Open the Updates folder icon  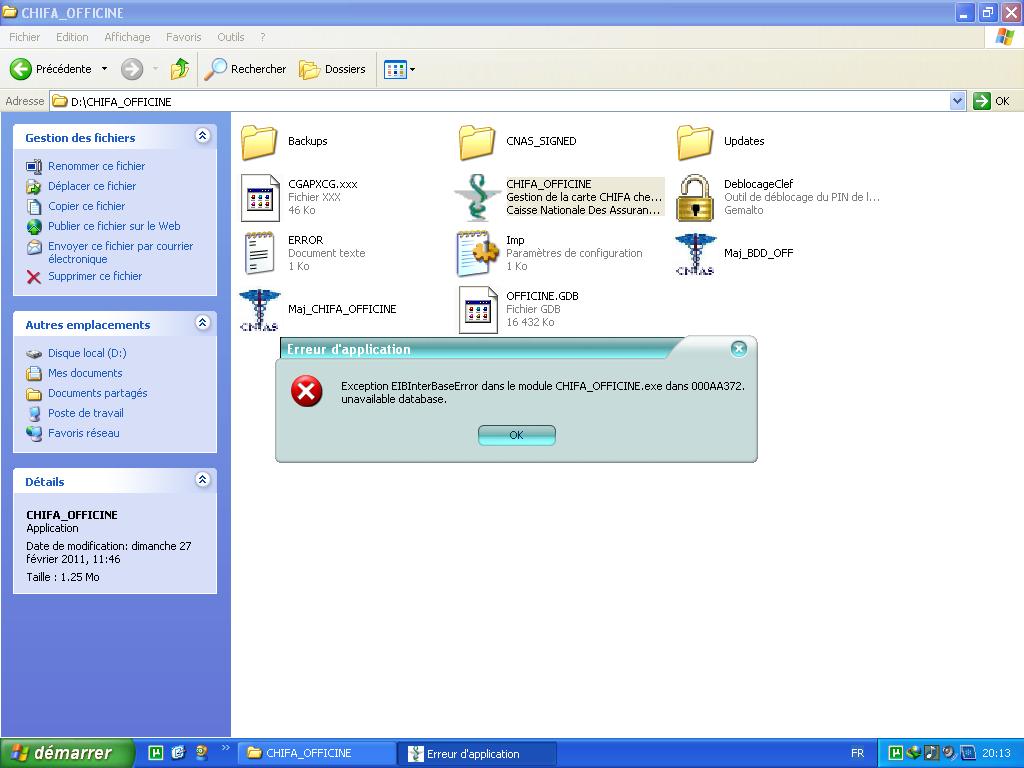(x=695, y=142)
